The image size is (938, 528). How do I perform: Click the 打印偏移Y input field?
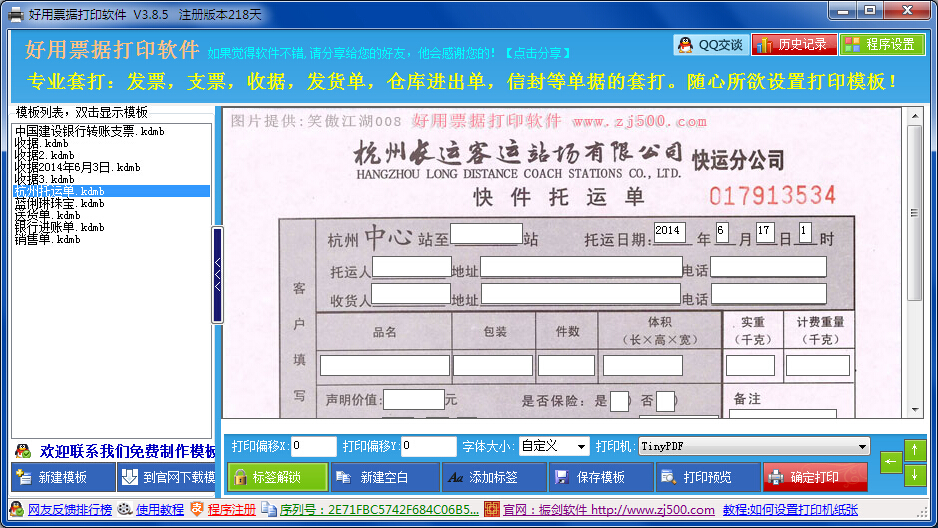pyautogui.click(x=428, y=446)
